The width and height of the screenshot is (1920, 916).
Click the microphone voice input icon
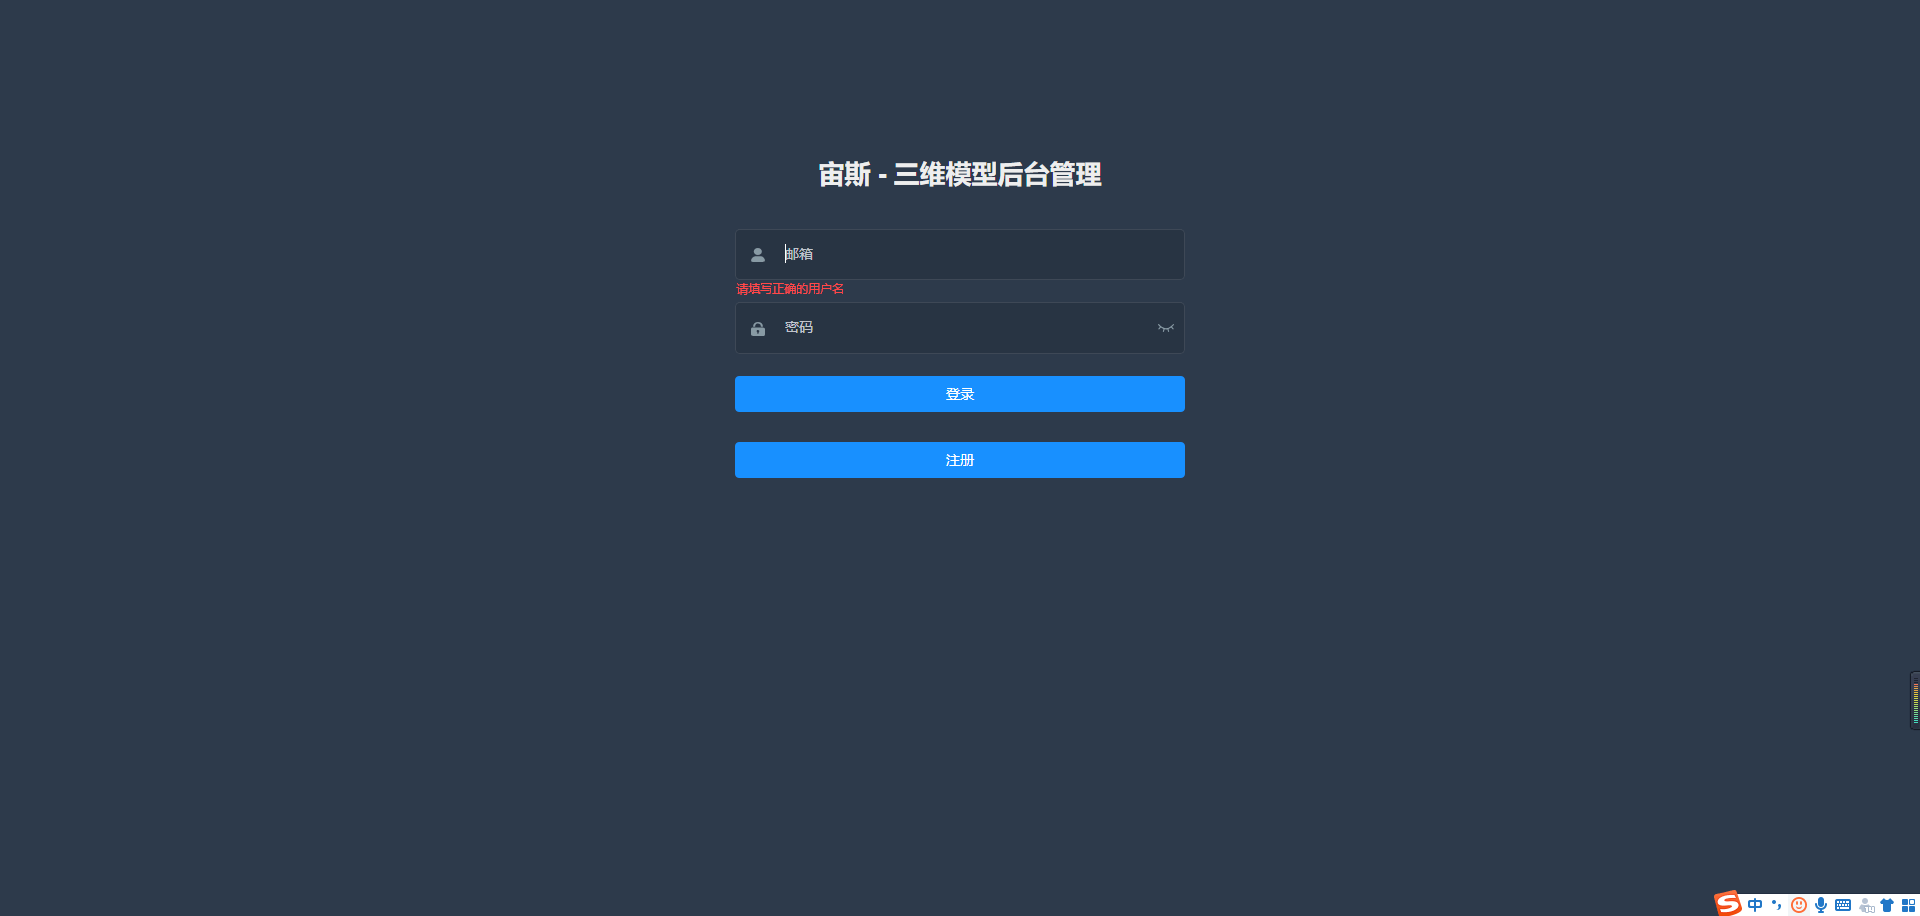tap(1821, 905)
